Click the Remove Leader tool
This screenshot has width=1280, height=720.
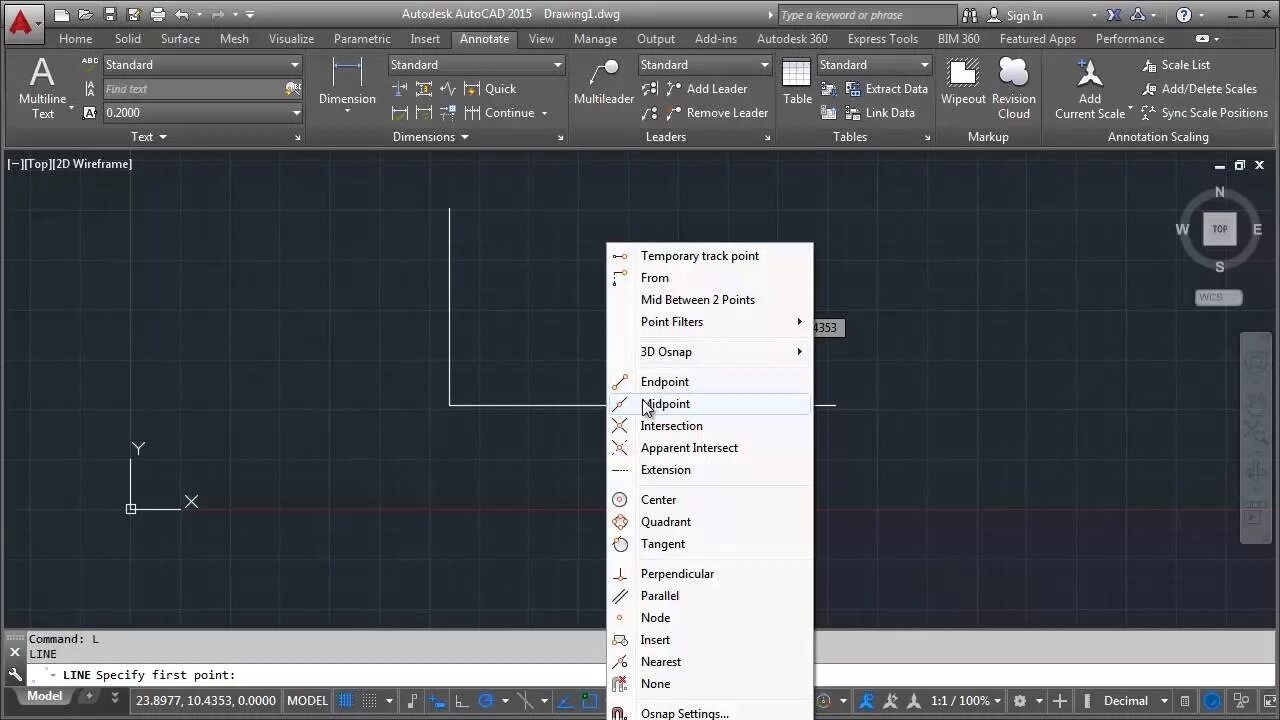(717, 113)
